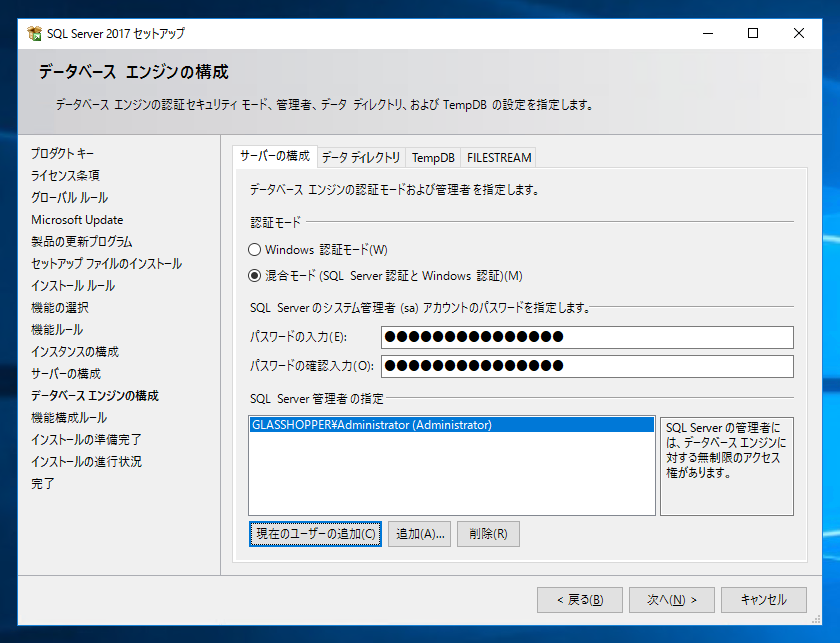
Task: Click グローバル ルール in the step list
Action: 70,198
